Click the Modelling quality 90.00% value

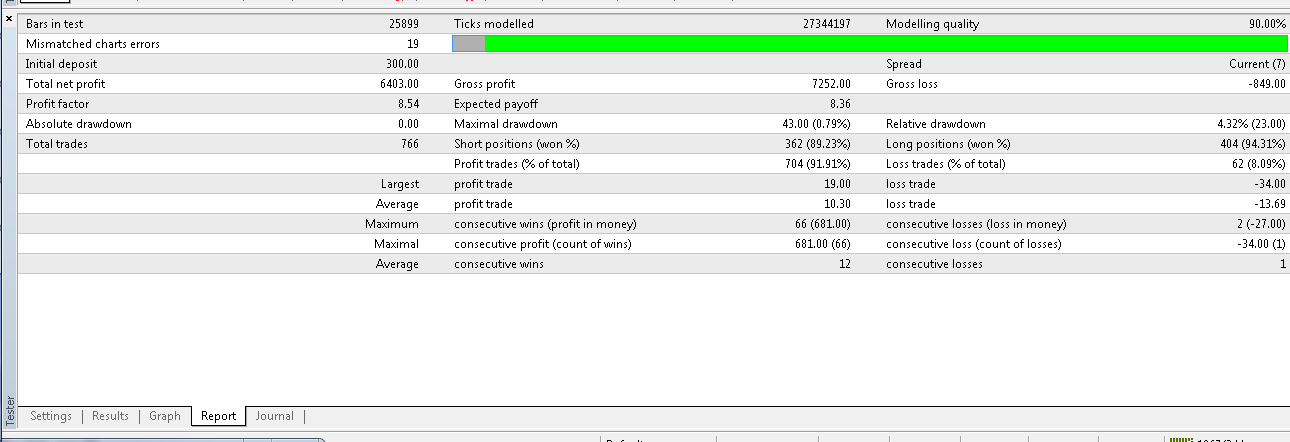(1261, 24)
